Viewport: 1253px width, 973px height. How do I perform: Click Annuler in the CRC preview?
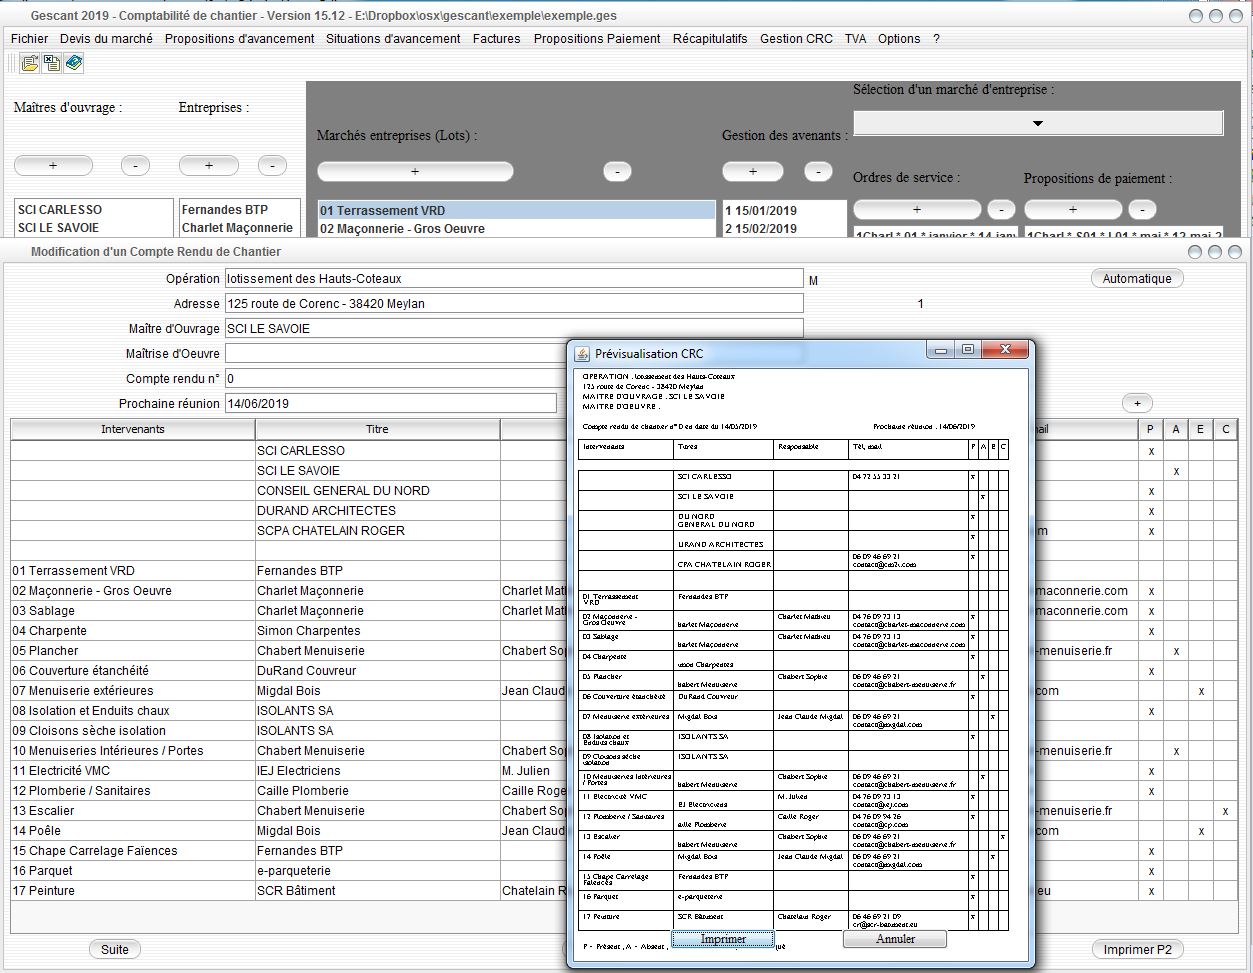(x=895, y=939)
